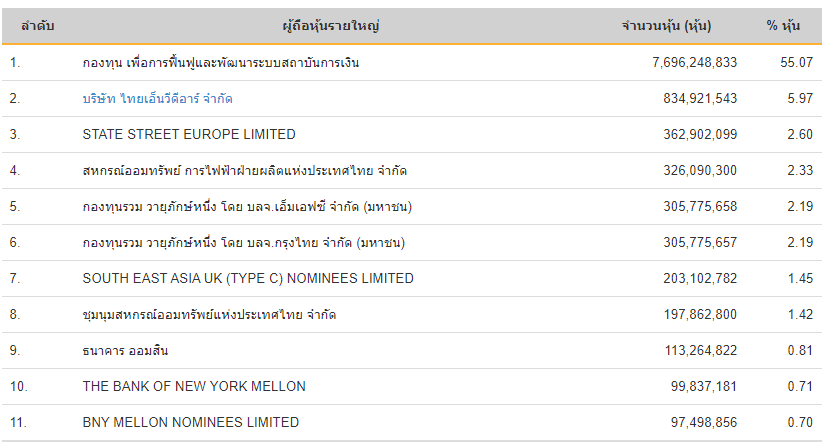Select the วายุภักษ์หนึ่ง โดย บลจ.เอ็มเอฟซี row
The width and height of the screenshot is (826, 442).
412,207
